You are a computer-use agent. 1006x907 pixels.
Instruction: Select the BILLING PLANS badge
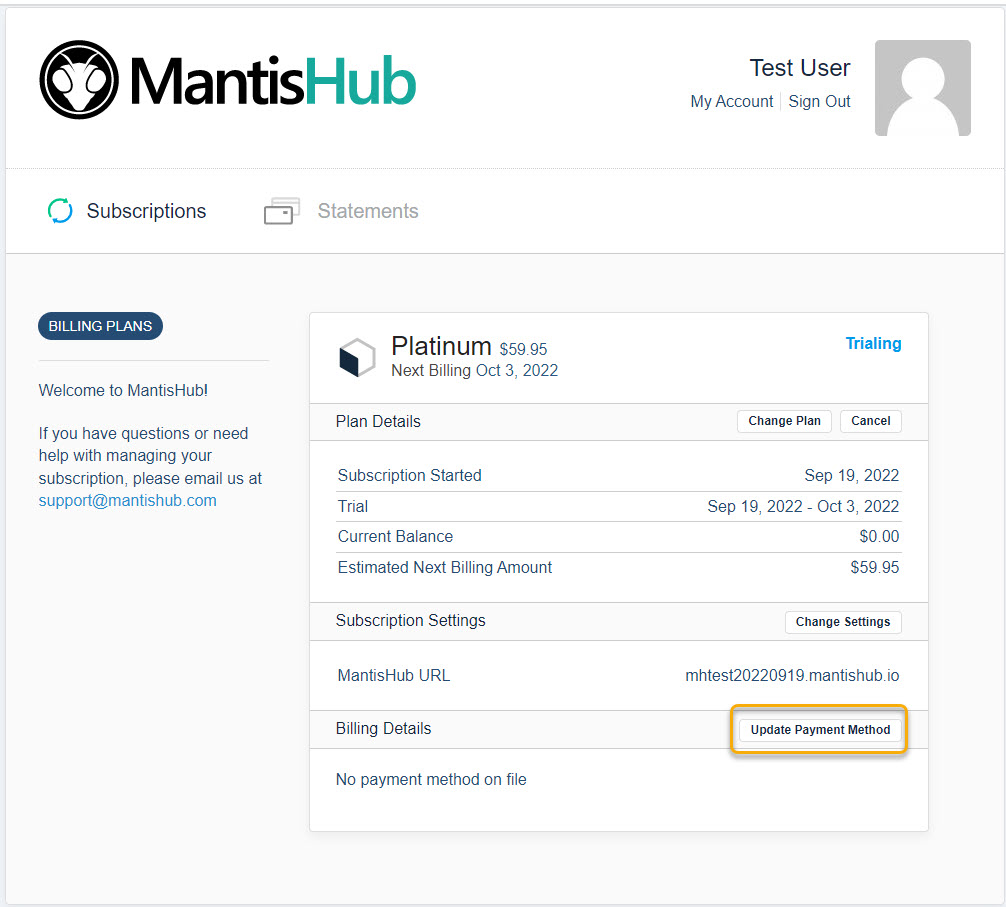click(100, 326)
